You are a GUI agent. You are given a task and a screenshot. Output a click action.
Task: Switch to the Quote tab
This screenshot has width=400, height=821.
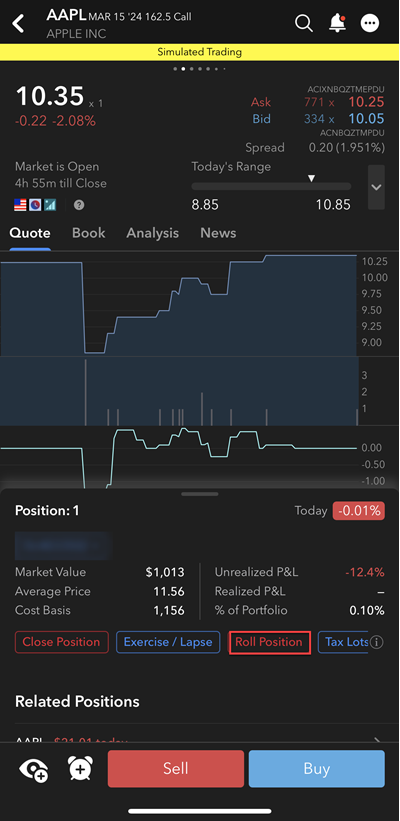tap(30, 233)
